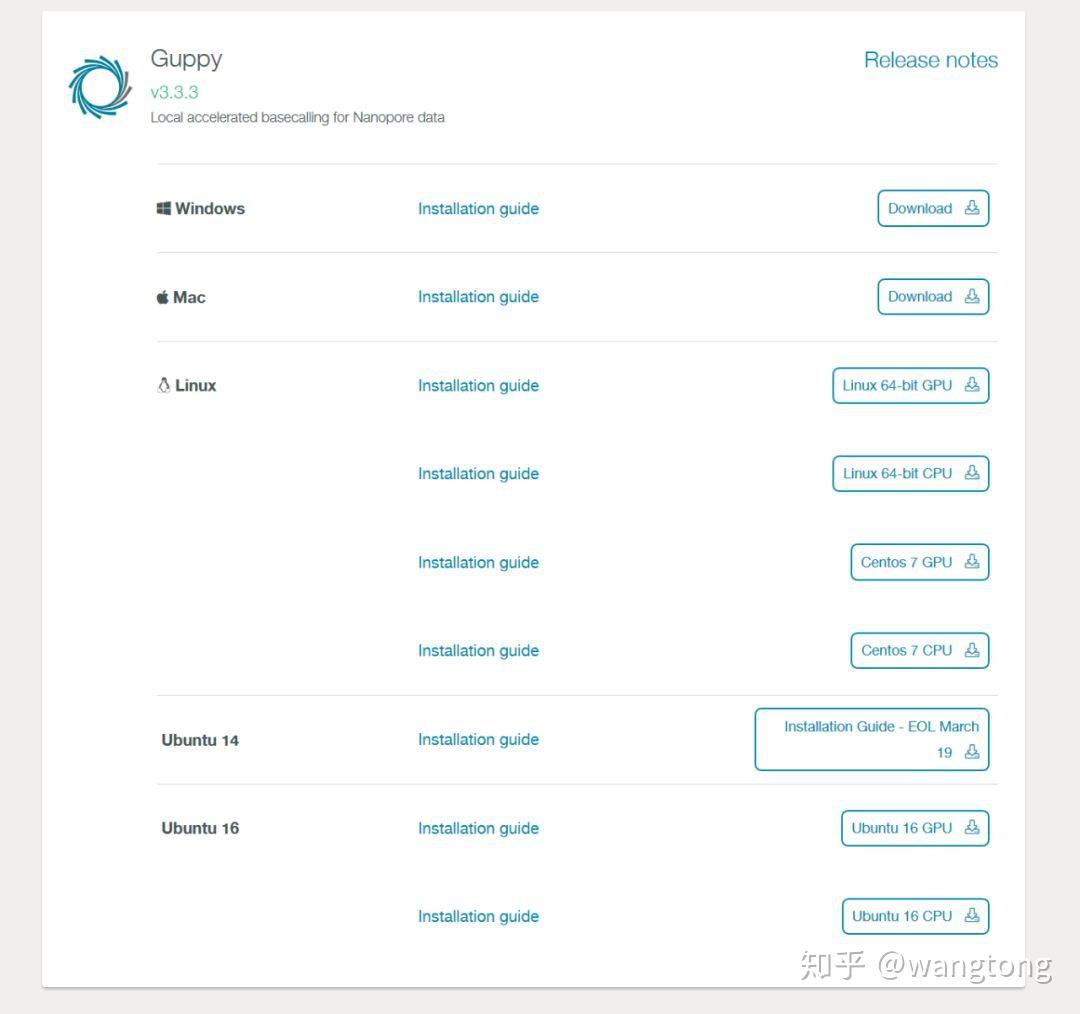1080x1014 pixels.
Task: Open the Installation guide for Ubuntu 16
Action: tap(478, 828)
